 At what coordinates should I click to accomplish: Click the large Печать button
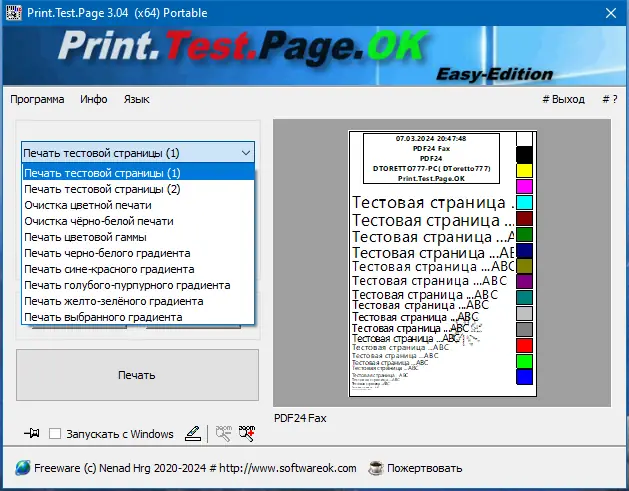coord(137,375)
